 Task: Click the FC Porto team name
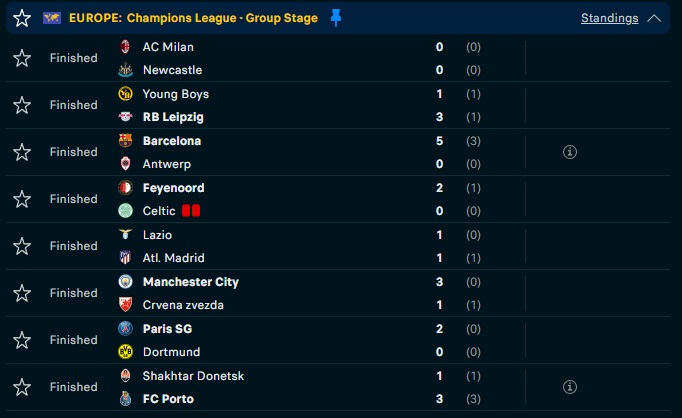click(x=168, y=399)
